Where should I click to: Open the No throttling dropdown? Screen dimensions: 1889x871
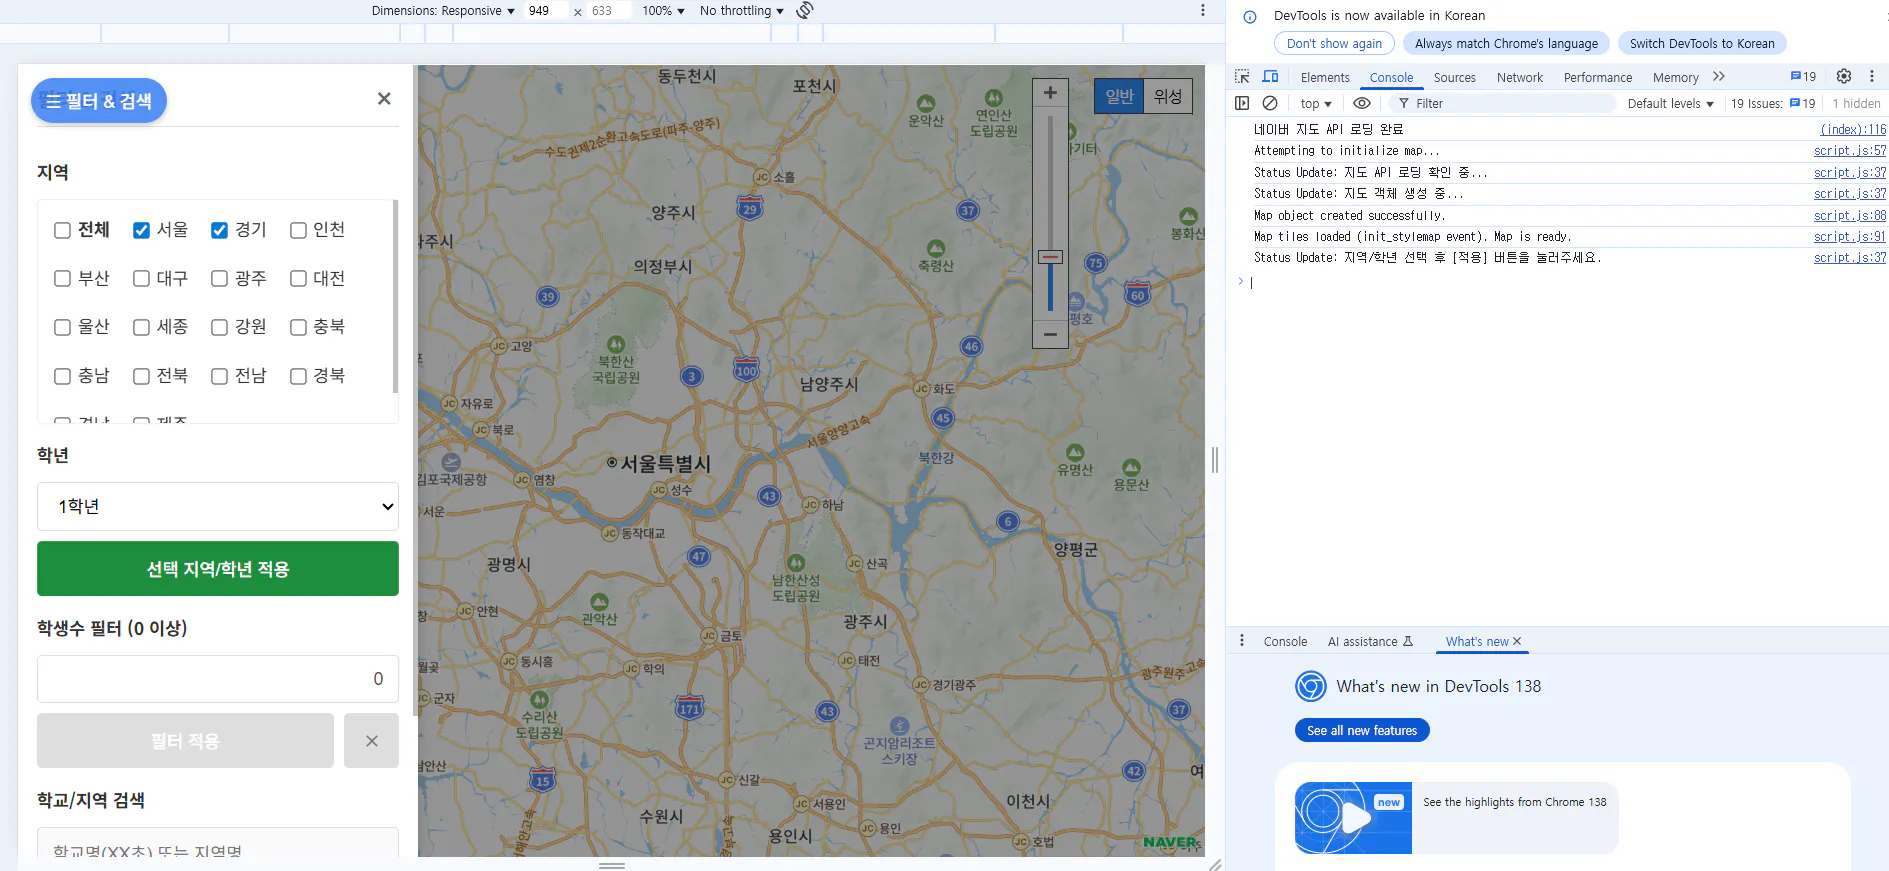click(742, 11)
